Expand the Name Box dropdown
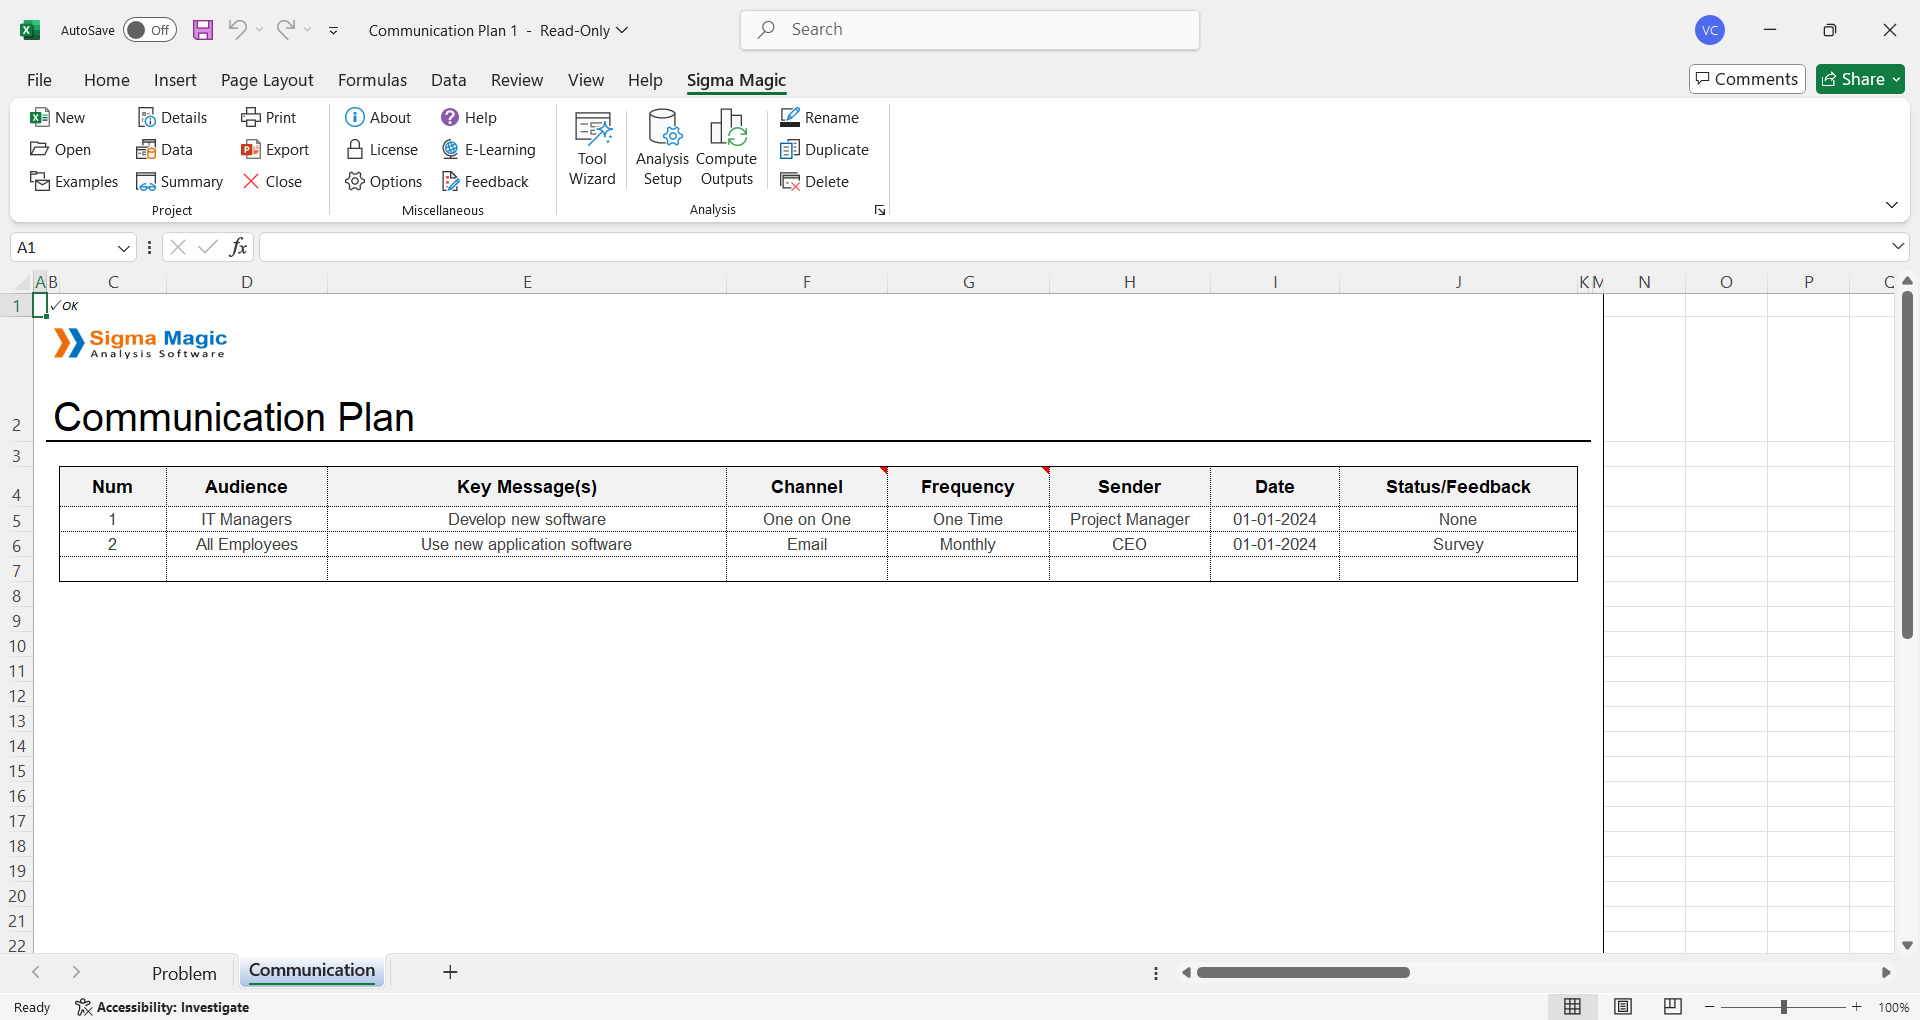1920x1020 pixels. click(x=124, y=248)
